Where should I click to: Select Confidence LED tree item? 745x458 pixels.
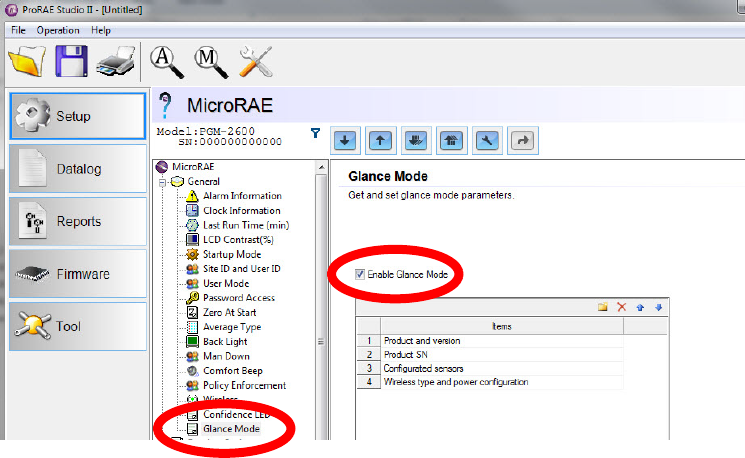[x=237, y=414]
